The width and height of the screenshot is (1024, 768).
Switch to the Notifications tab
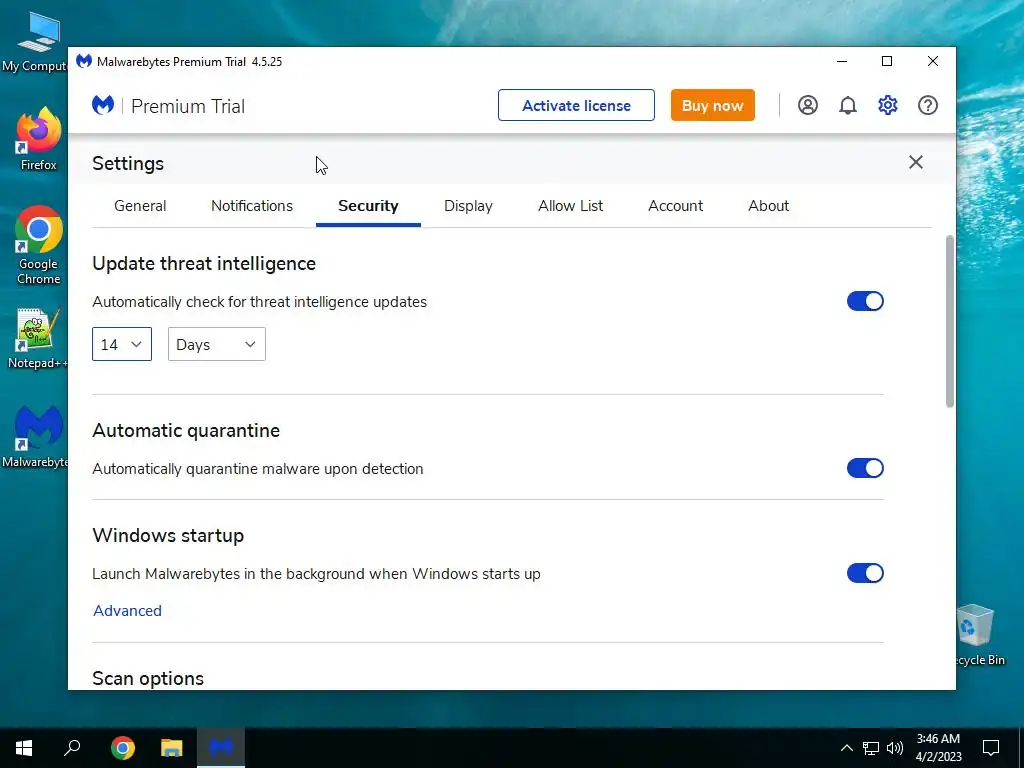click(x=252, y=206)
